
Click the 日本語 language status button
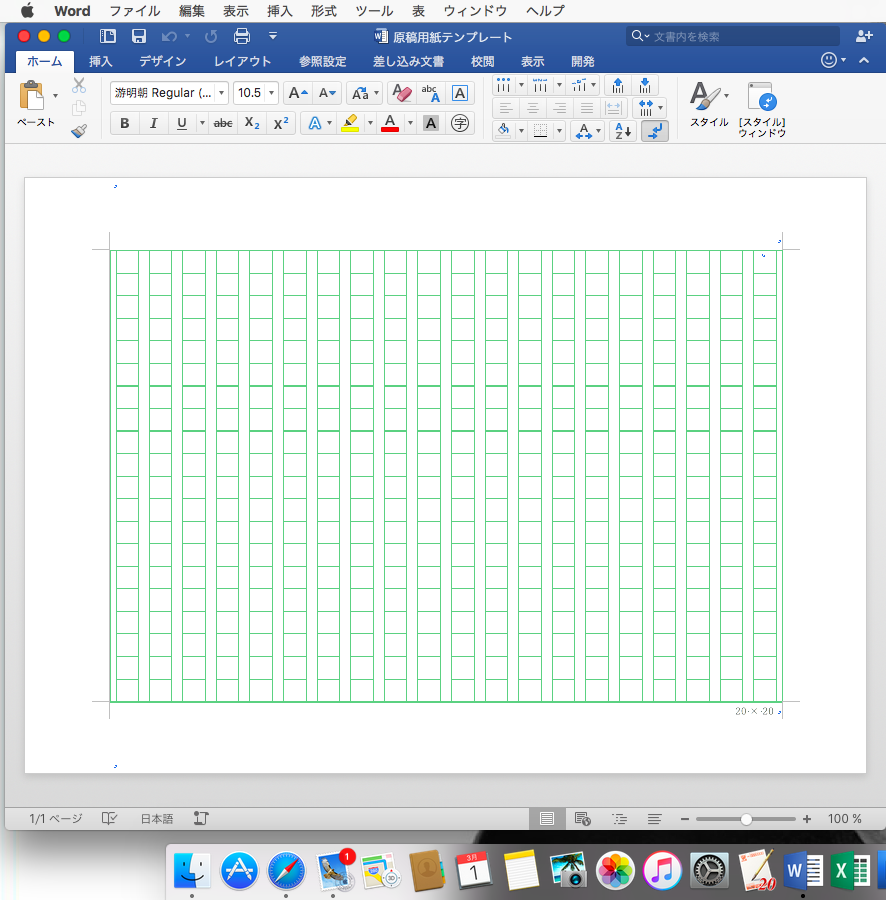tap(156, 819)
